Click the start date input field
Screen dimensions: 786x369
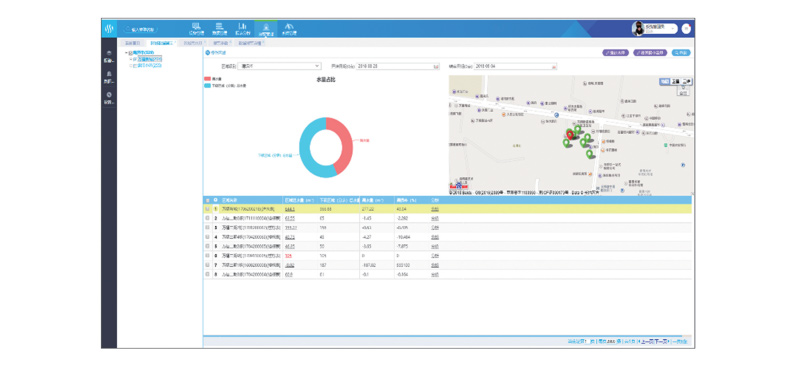click(x=395, y=66)
